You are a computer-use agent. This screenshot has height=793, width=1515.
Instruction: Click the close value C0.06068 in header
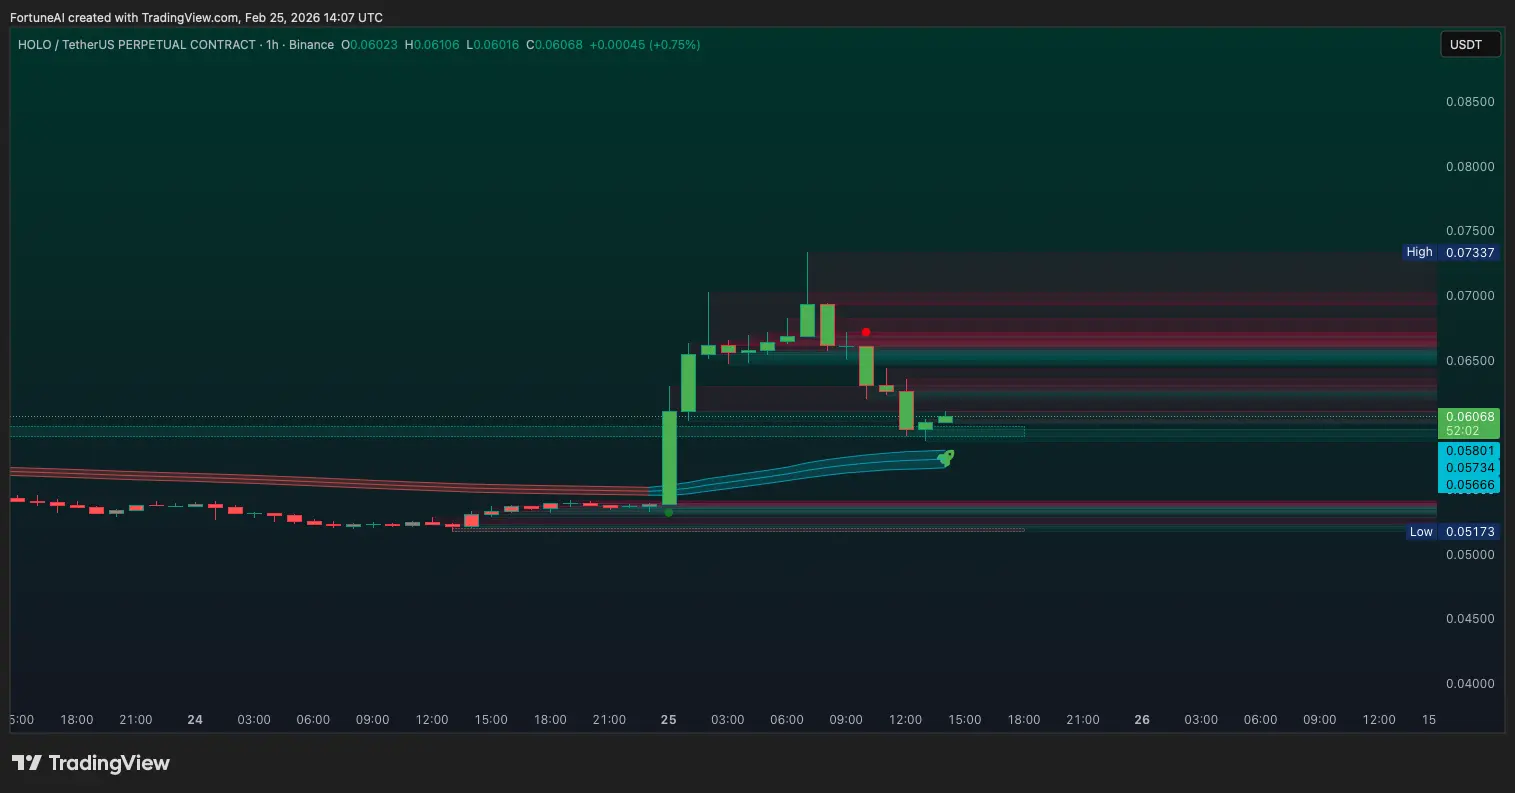click(x=554, y=45)
